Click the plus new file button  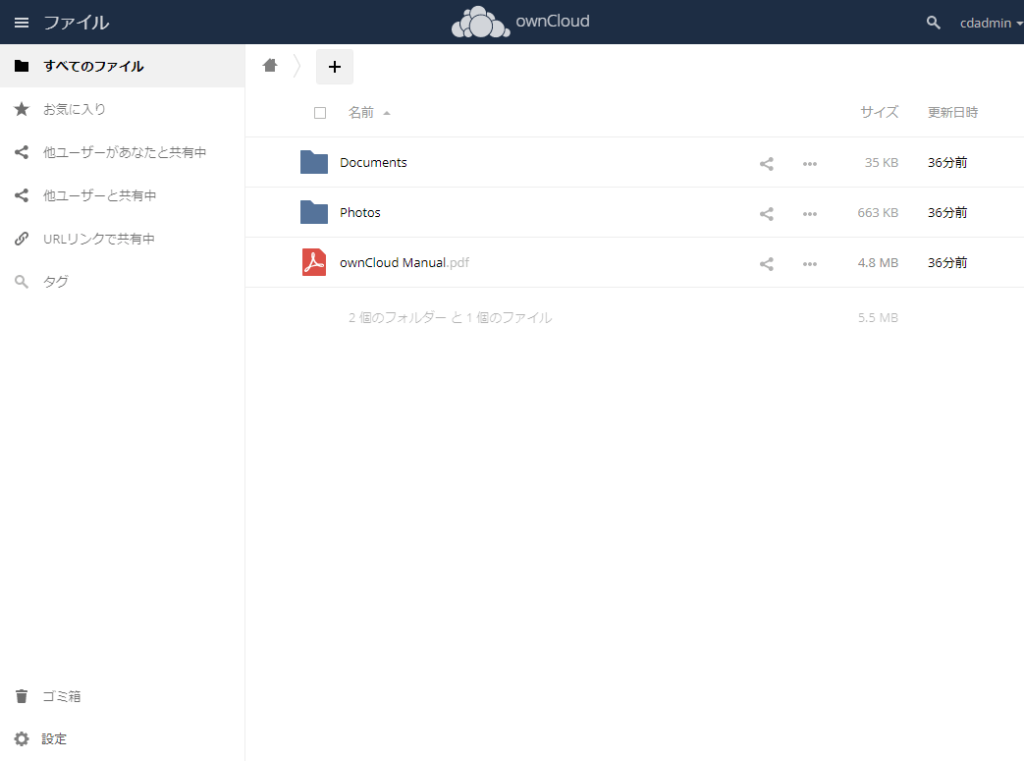tap(334, 67)
